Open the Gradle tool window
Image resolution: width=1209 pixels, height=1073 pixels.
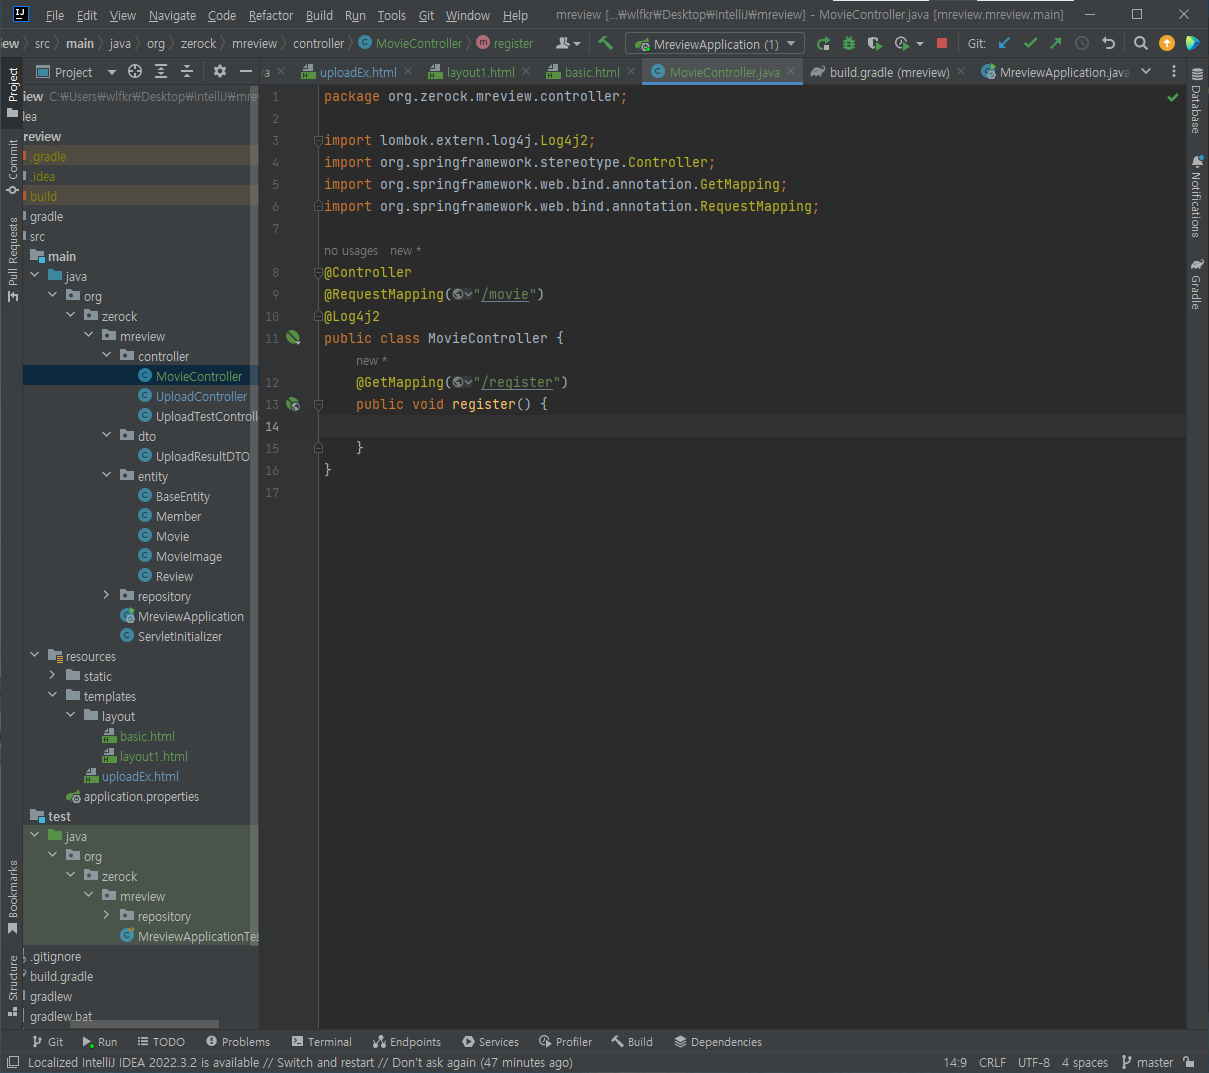click(x=1197, y=284)
